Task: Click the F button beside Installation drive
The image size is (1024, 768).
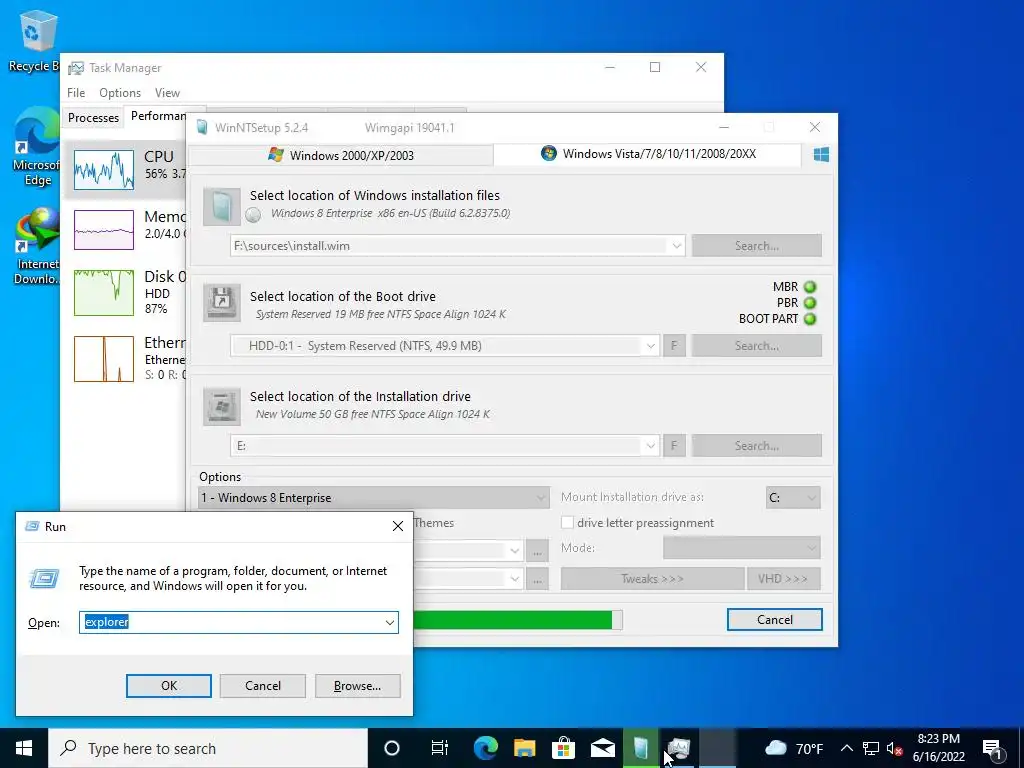Action: pyautogui.click(x=674, y=446)
